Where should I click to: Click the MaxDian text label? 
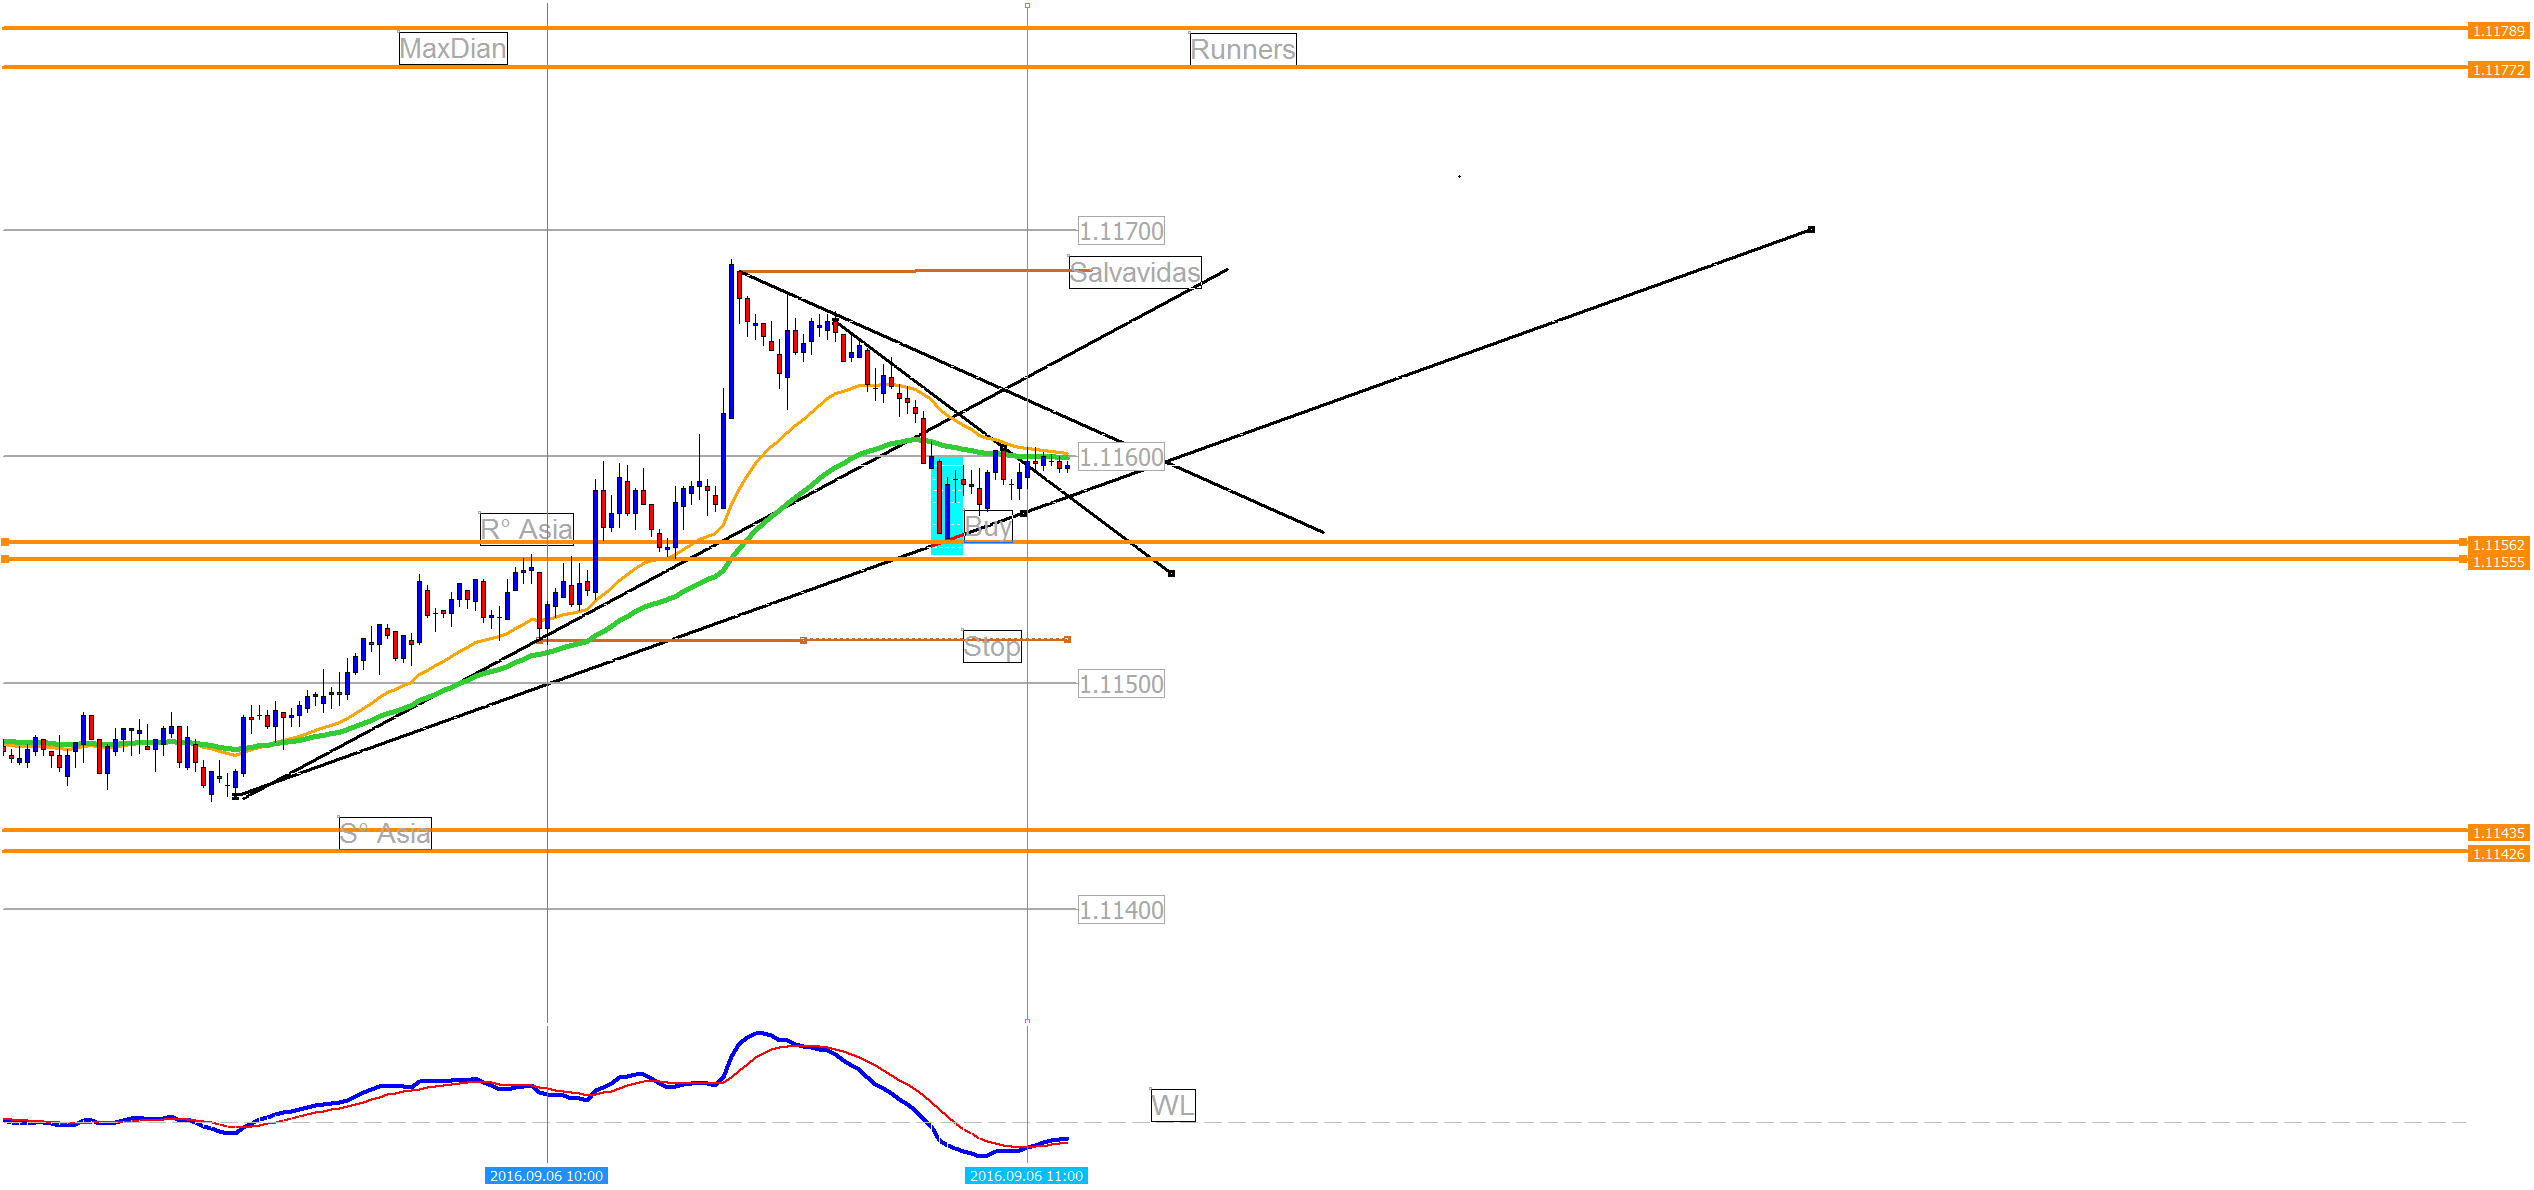pyautogui.click(x=453, y=49)
